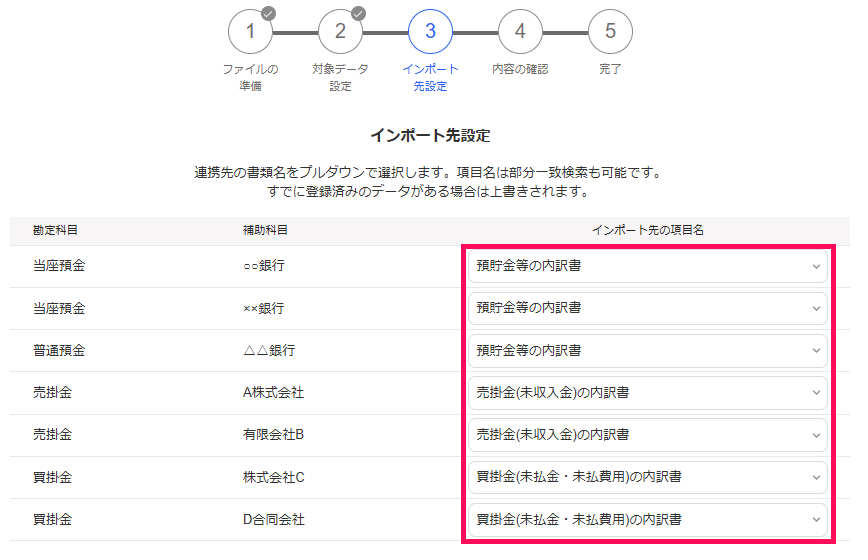868x560 pixels.
Task: Click the 完了 step label
Action: click(610, 69)
